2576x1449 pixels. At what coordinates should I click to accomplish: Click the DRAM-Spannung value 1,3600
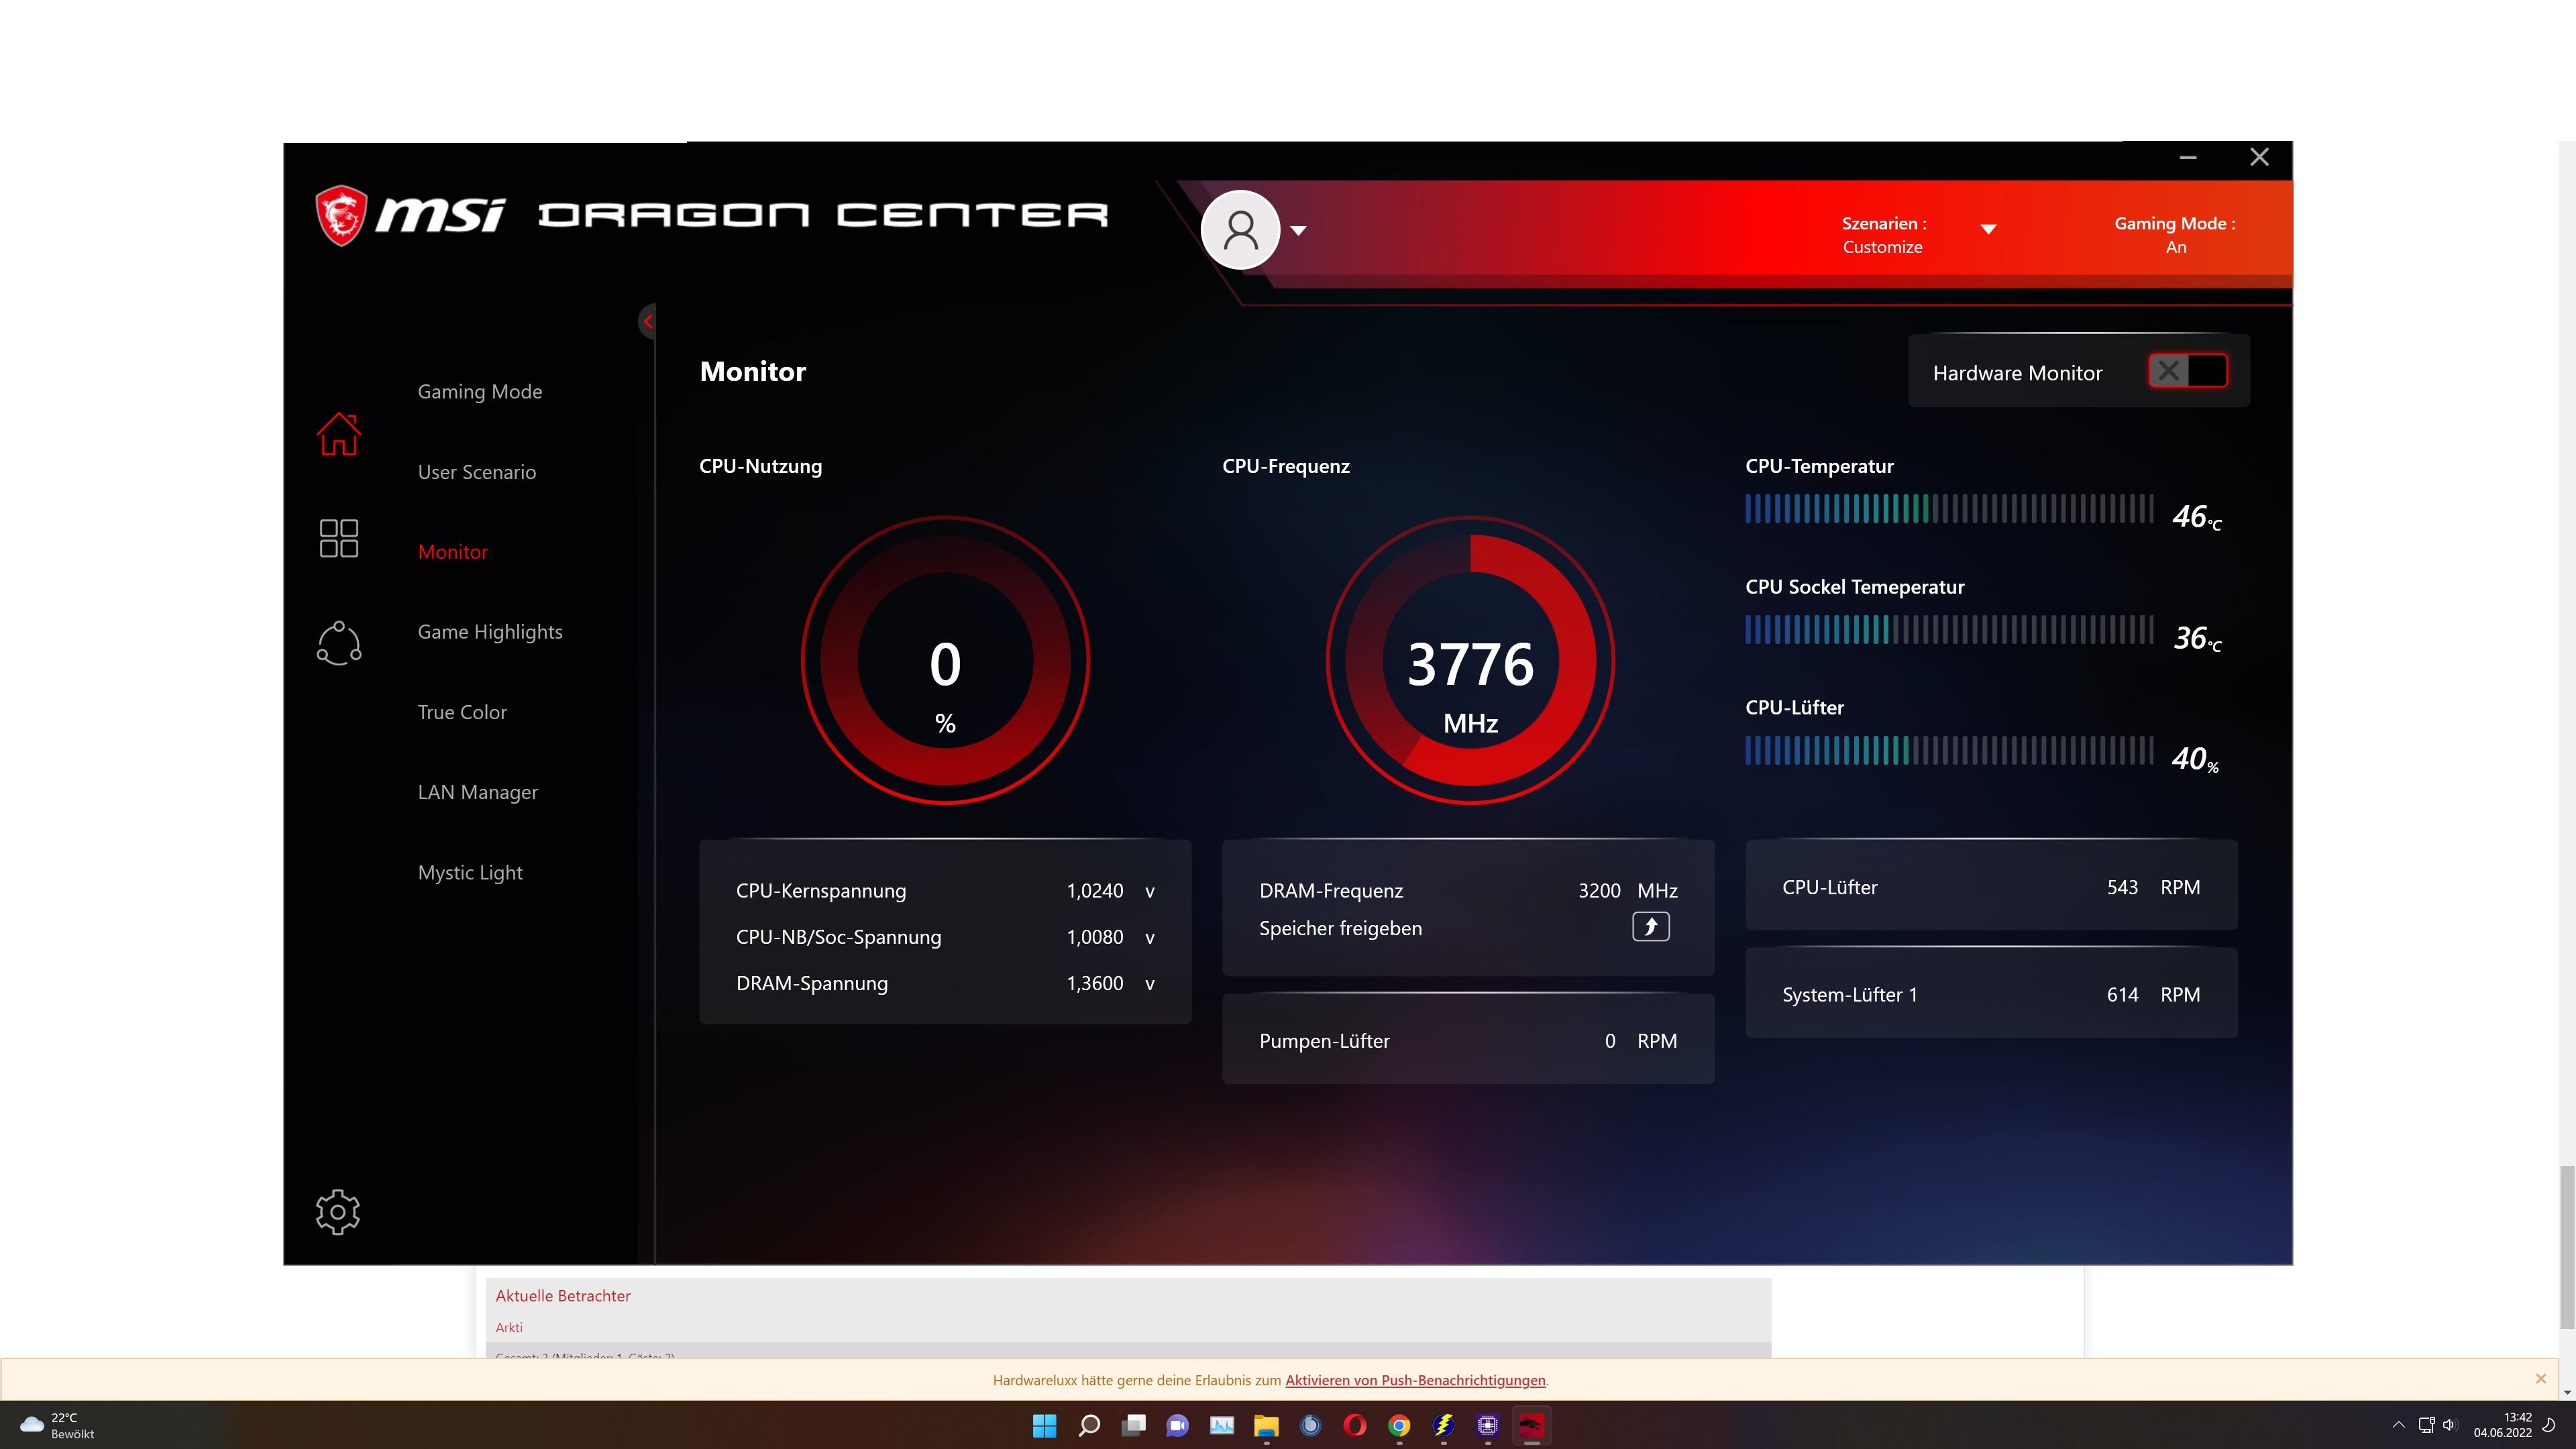pos(1095,983)
